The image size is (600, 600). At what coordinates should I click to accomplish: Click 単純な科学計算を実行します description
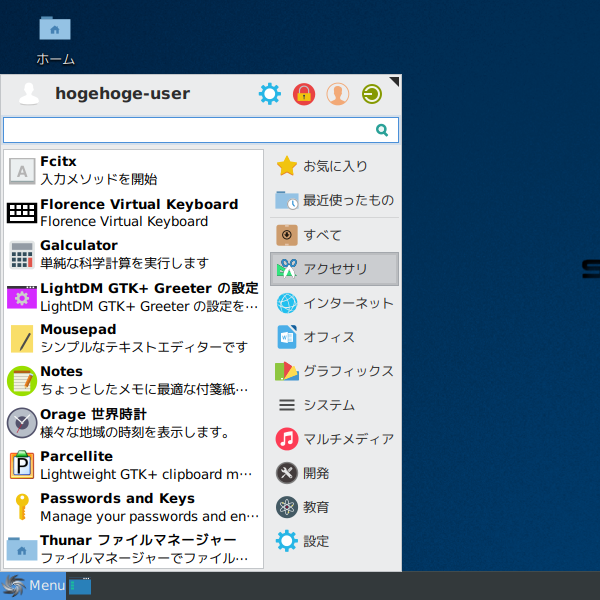point(125,263)
